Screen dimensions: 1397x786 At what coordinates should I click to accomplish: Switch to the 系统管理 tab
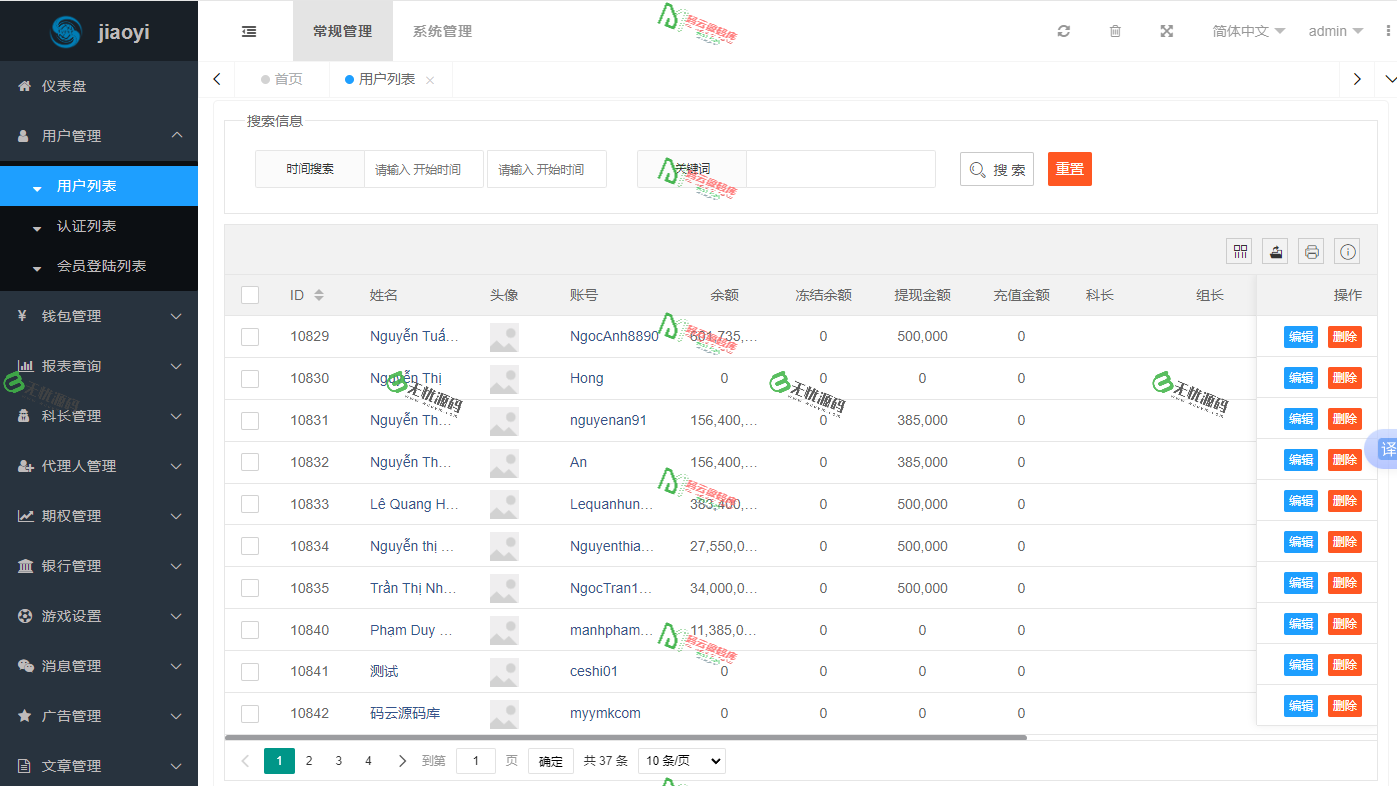(441, 31)
